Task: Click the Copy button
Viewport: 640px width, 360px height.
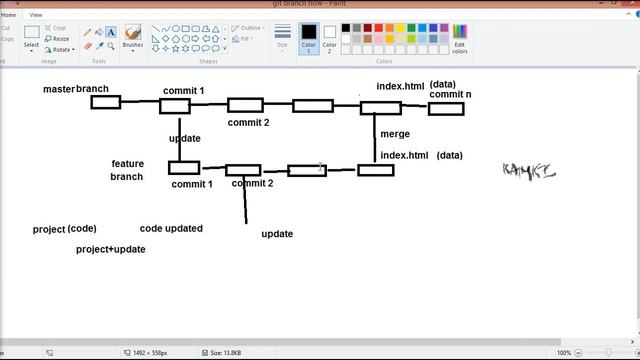Action: [7, 39]
